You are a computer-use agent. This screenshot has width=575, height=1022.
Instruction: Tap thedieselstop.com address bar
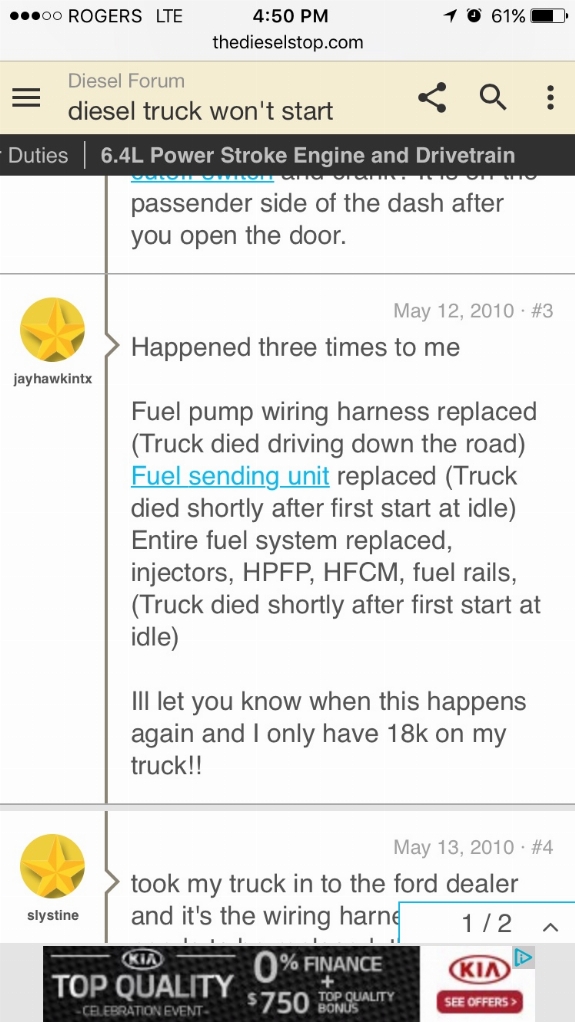tap(288, 42)
